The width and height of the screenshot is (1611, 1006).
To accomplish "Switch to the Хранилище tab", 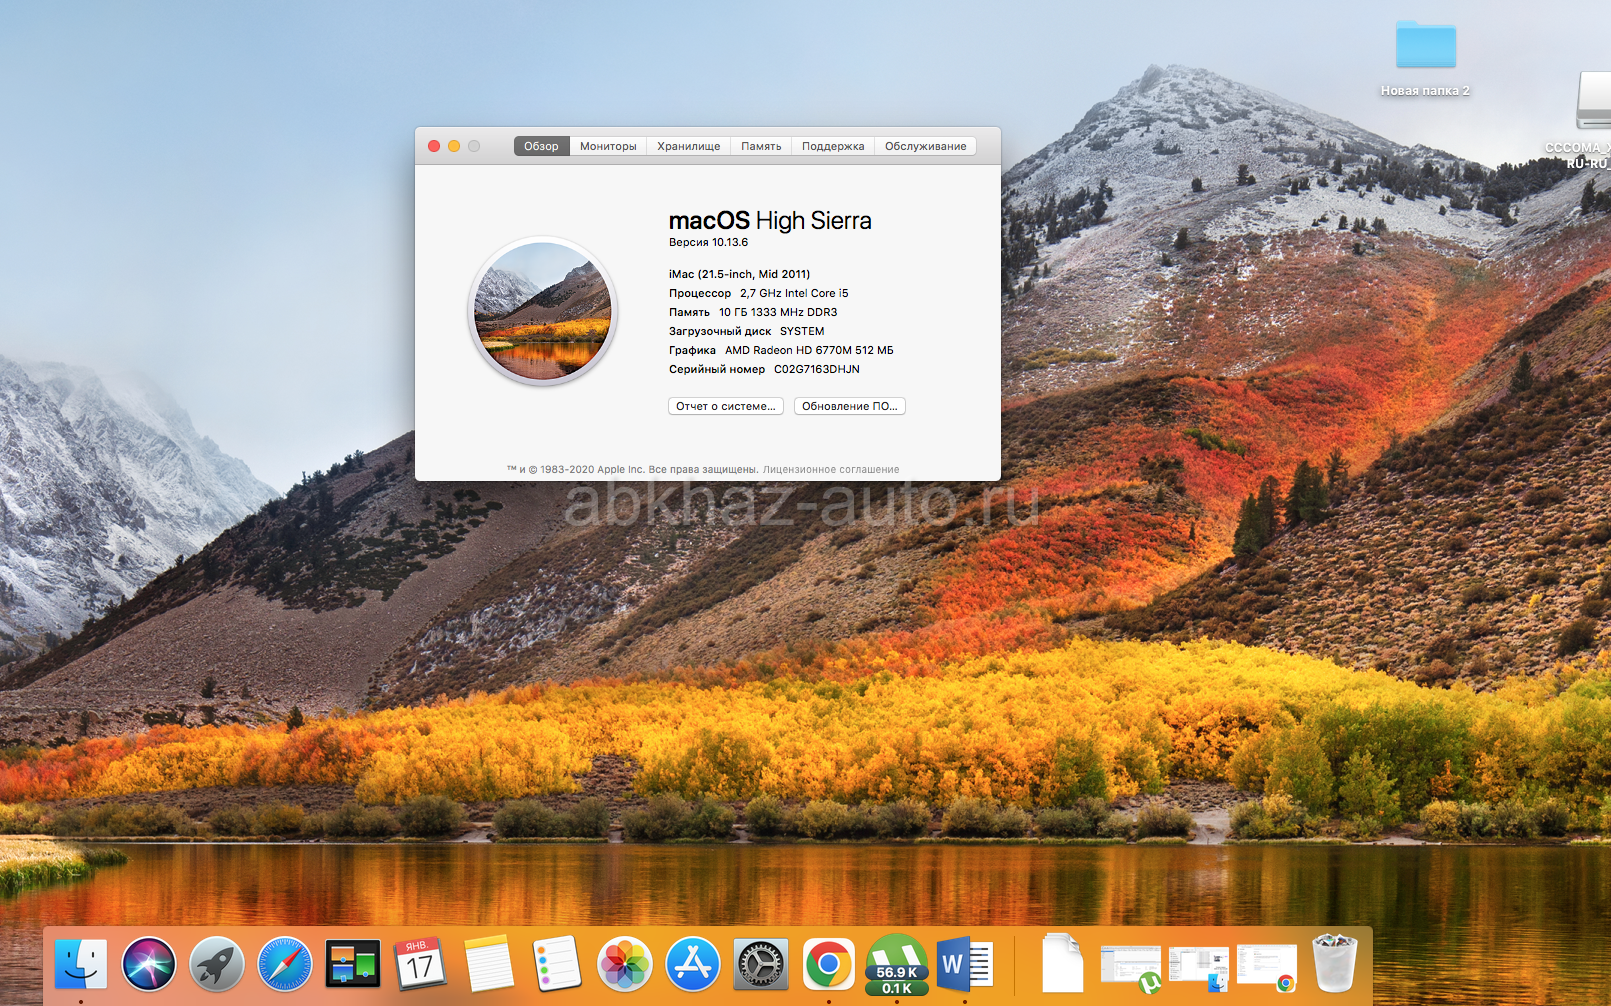I will 688,146.
